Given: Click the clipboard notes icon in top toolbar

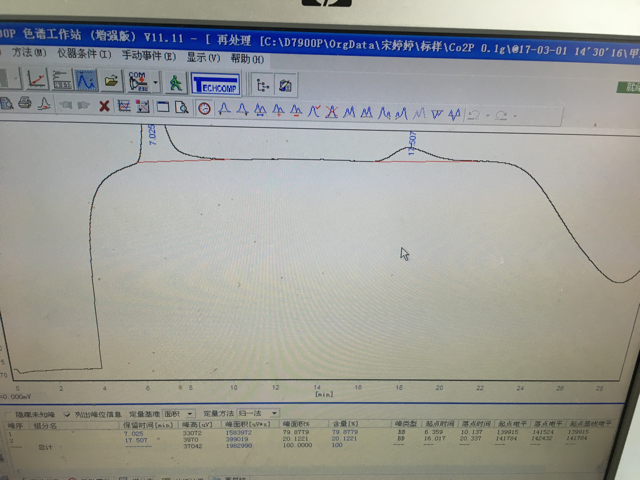Looking at the screenshot, I should tap(285, 86).
